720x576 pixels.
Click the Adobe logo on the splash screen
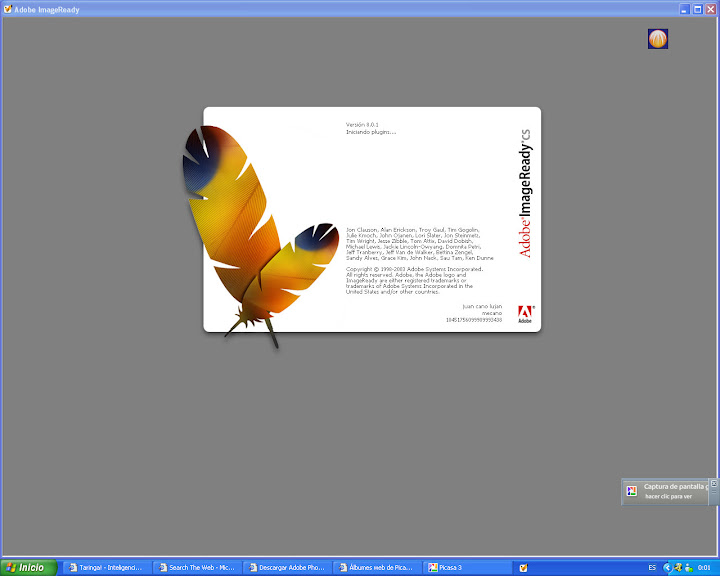(x=525, y=314)
